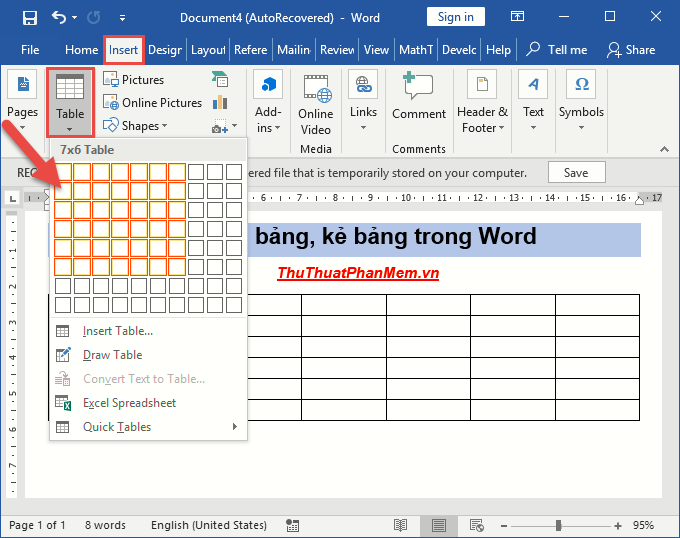The image size is (680, 538).
Task: Click the Page 1 of 1 indicator
Action: pos(37,525)
